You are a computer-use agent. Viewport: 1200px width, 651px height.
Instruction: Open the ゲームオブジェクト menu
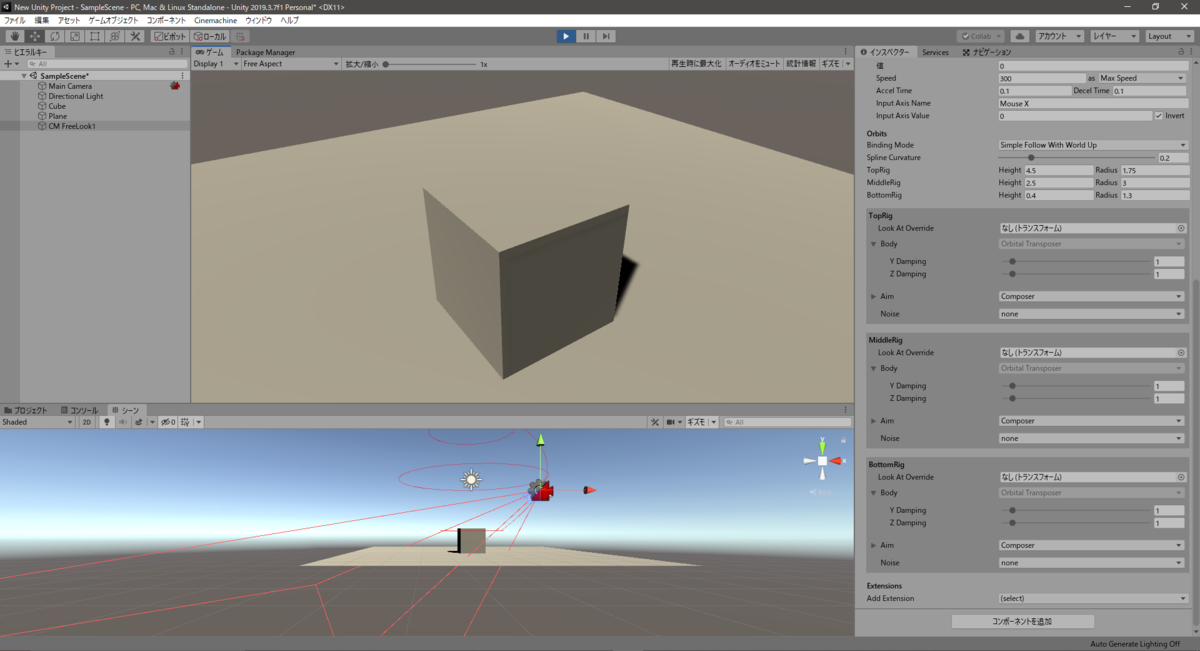(114, 20)
